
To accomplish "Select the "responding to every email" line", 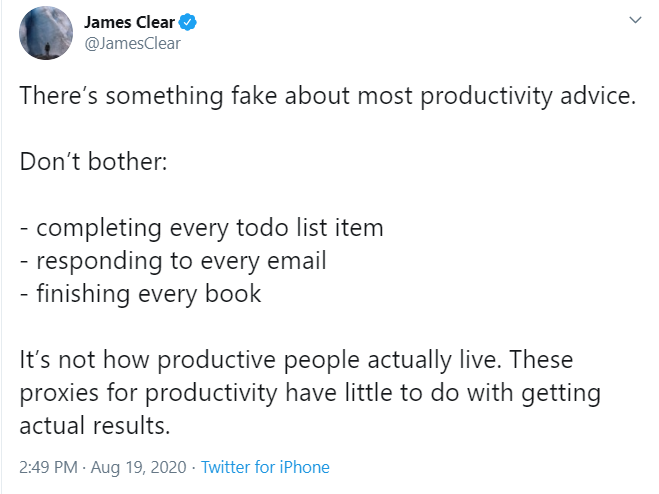I will (x=173, y=261).
